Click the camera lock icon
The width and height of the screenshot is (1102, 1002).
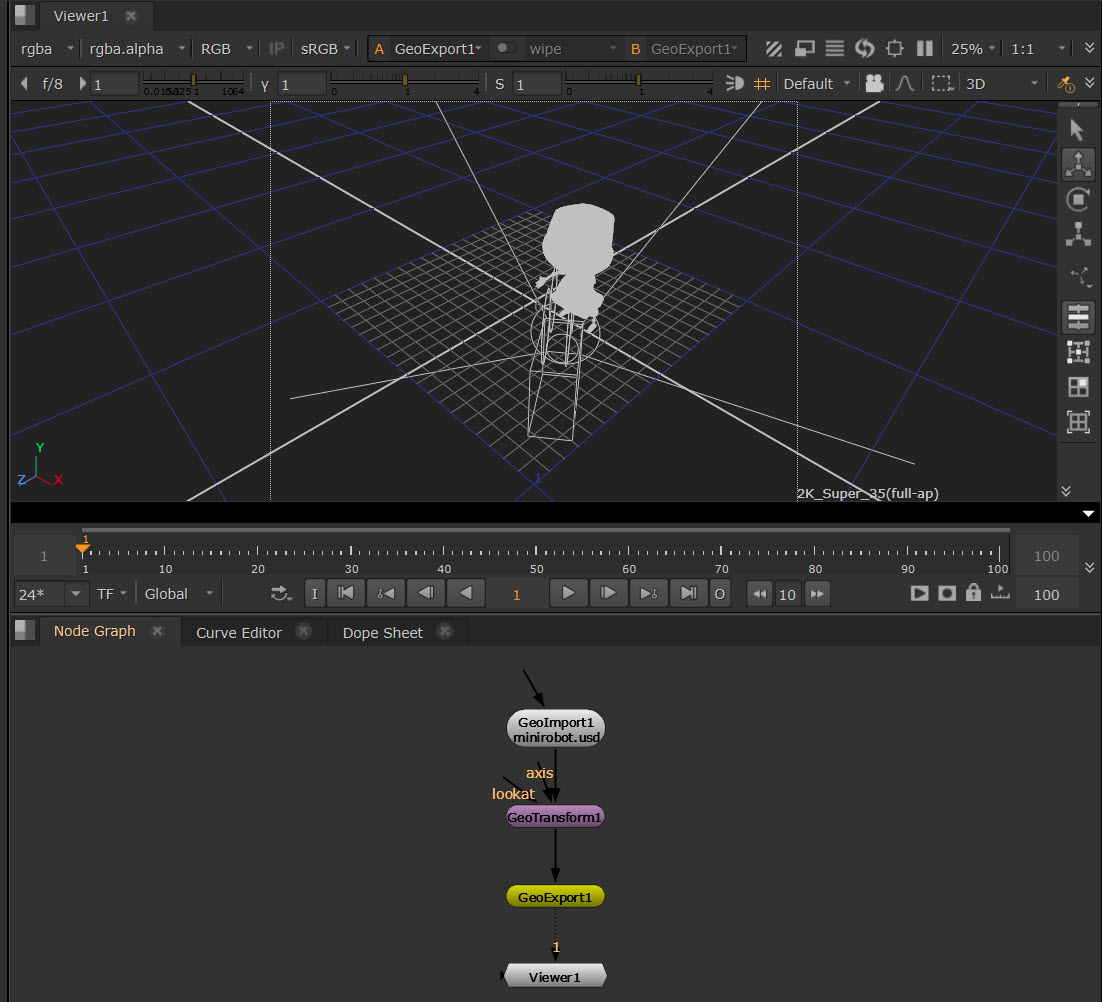point(874,84)
